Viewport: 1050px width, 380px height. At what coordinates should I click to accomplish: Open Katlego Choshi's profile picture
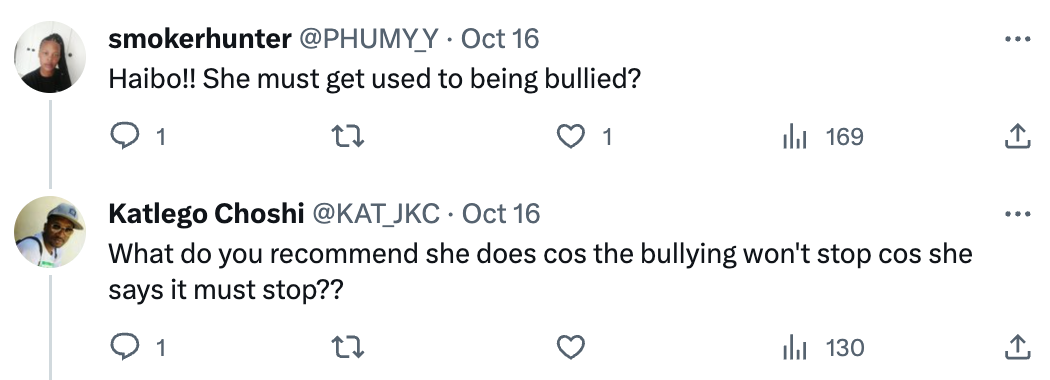click(50, 232)
